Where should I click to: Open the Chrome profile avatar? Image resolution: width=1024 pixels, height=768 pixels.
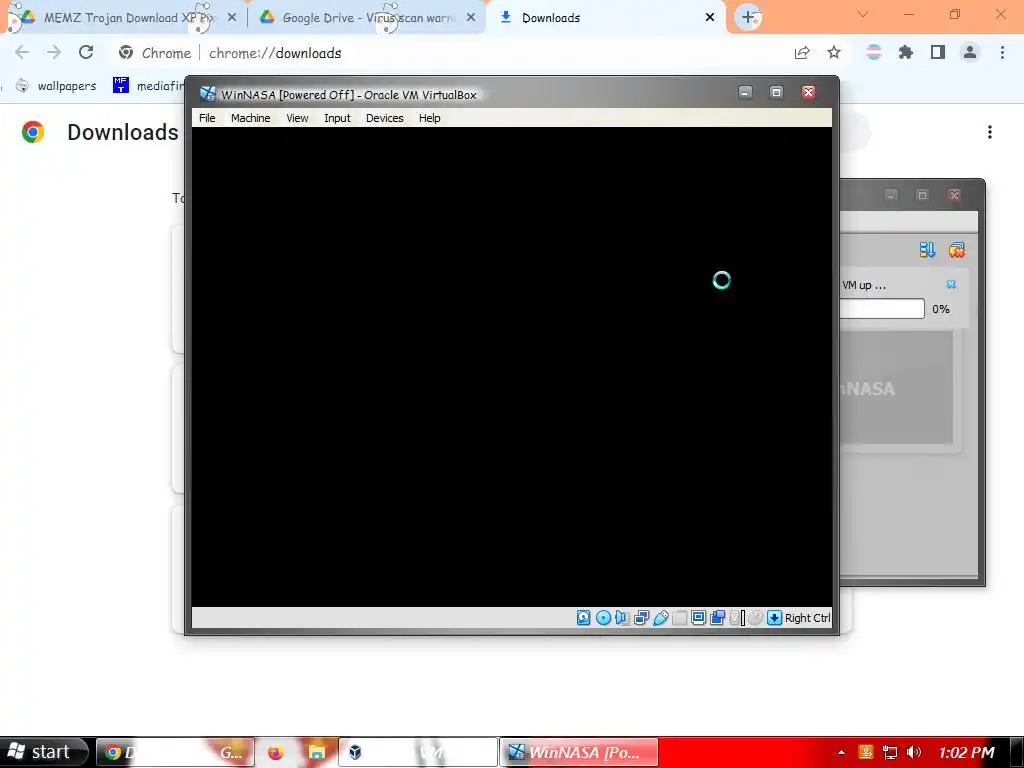(x=970, y=52)
